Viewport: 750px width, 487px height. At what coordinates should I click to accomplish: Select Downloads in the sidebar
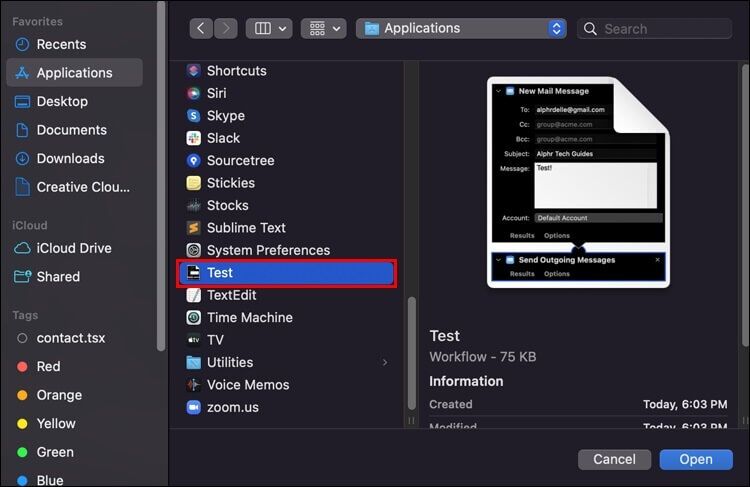[x=75, y=158]
